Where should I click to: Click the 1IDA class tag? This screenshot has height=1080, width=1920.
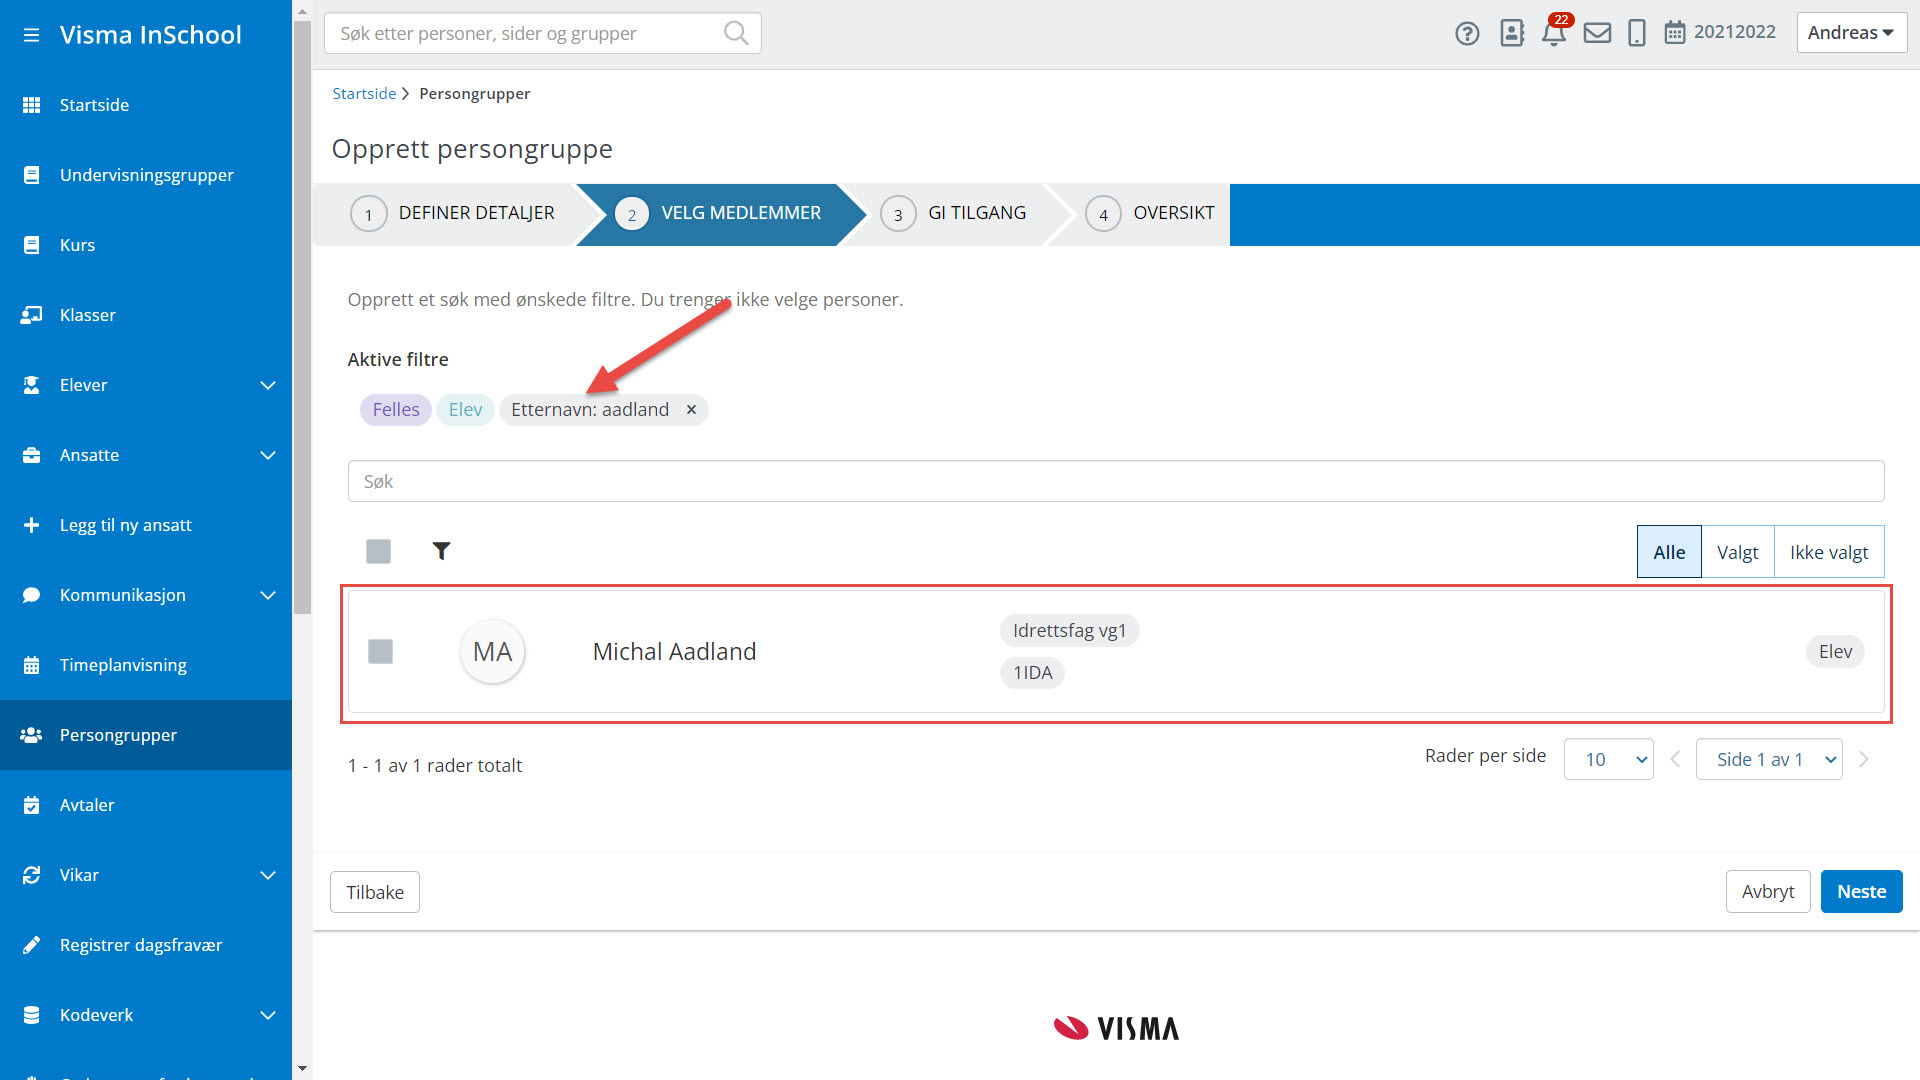[1032, 673]
